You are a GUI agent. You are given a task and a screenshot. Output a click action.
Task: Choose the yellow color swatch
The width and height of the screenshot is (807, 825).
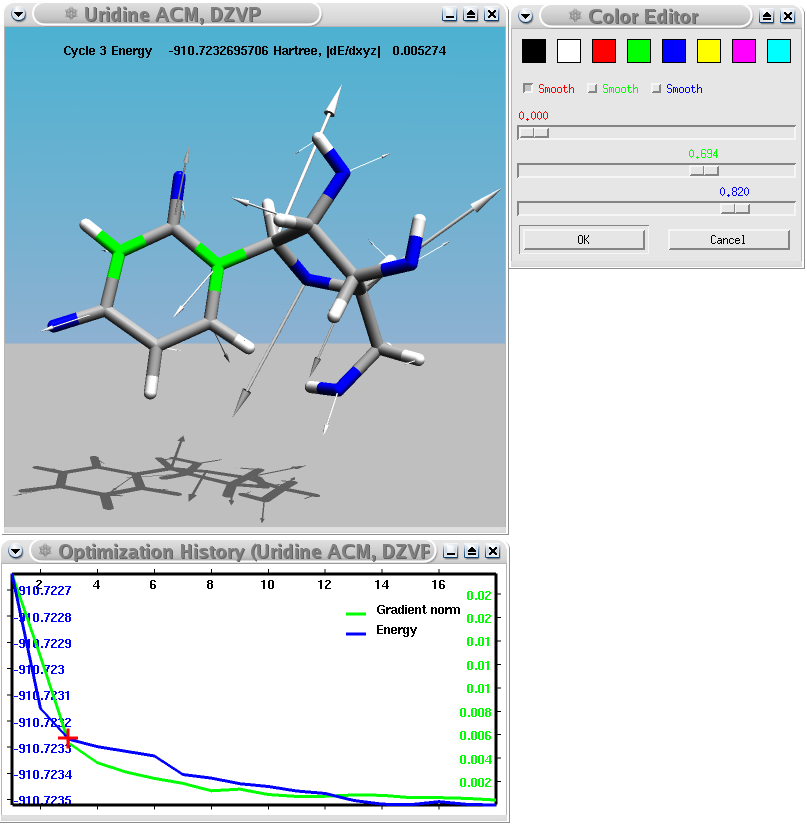point(709,51)
